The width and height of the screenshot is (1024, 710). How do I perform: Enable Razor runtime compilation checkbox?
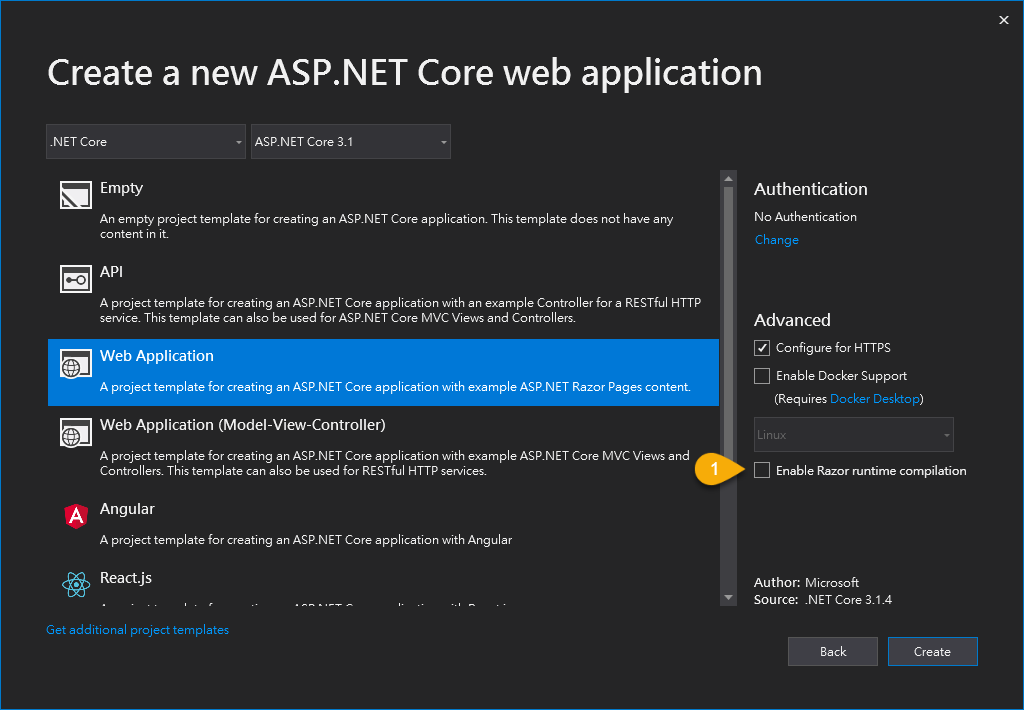coord(762,471)
